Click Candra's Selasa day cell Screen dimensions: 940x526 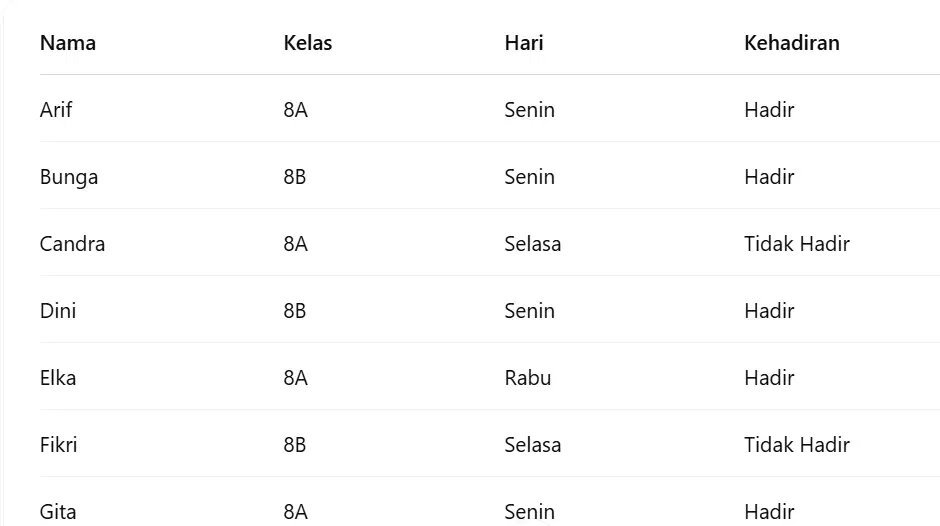(x=533, y=244)
